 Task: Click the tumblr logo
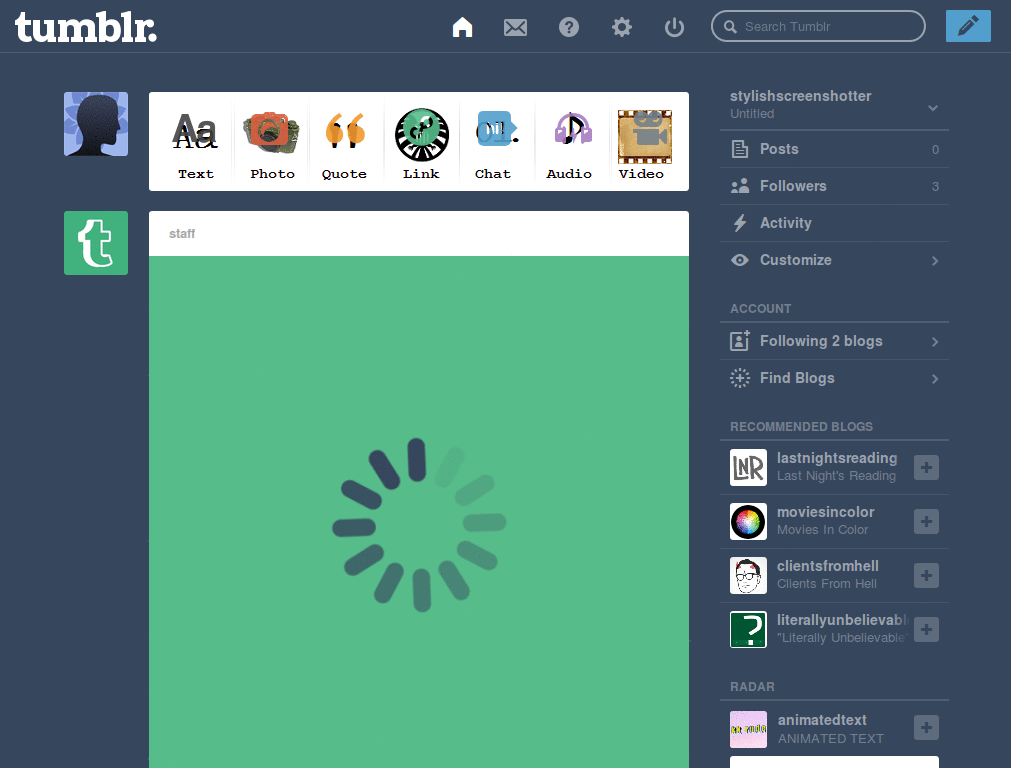click(x=86, y=28)
